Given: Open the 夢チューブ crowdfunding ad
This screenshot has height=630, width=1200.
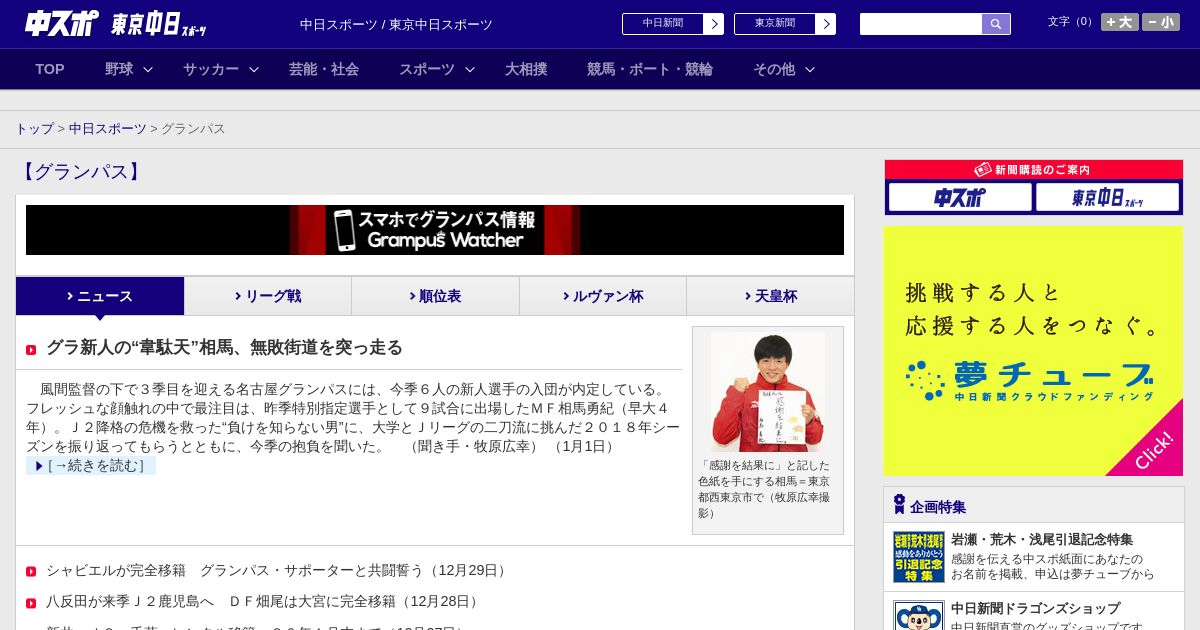Looking at the screenshot, I should (x=1033, y=351).
